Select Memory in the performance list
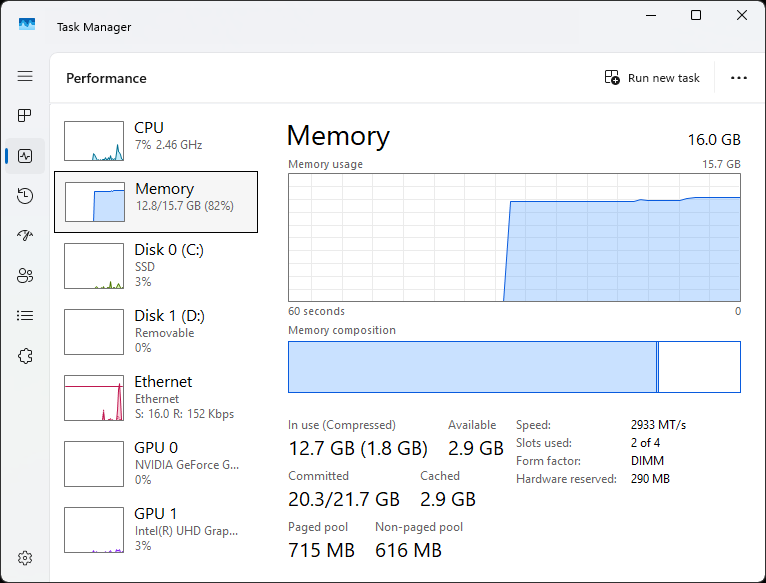The width and height of the screenshot is (766, 583). point(156,202)
